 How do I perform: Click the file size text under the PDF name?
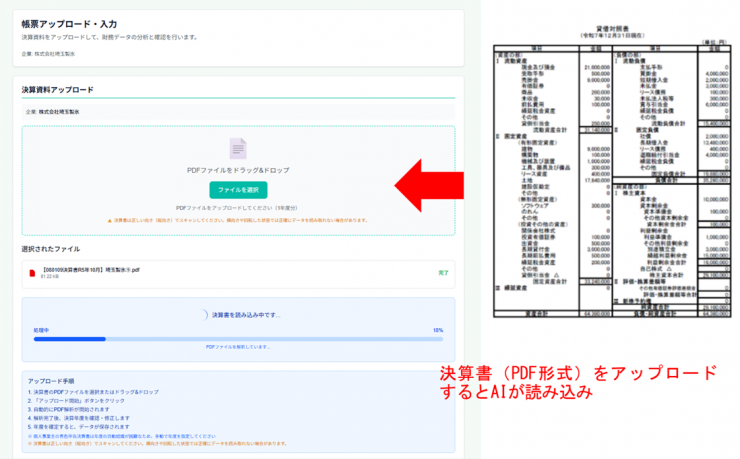click(x=50, y=276)
